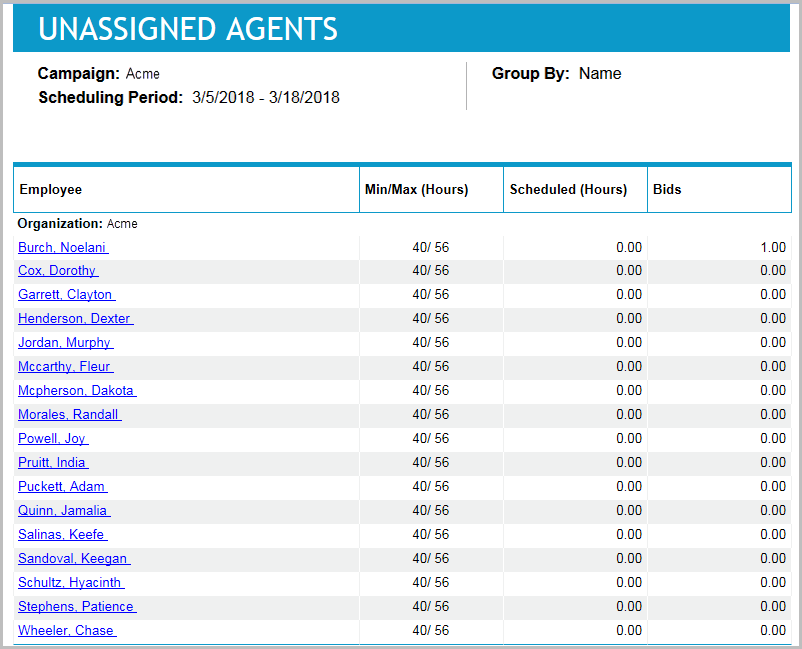Open agent Burch, Noelani's schedule

(x=62, y=247)
